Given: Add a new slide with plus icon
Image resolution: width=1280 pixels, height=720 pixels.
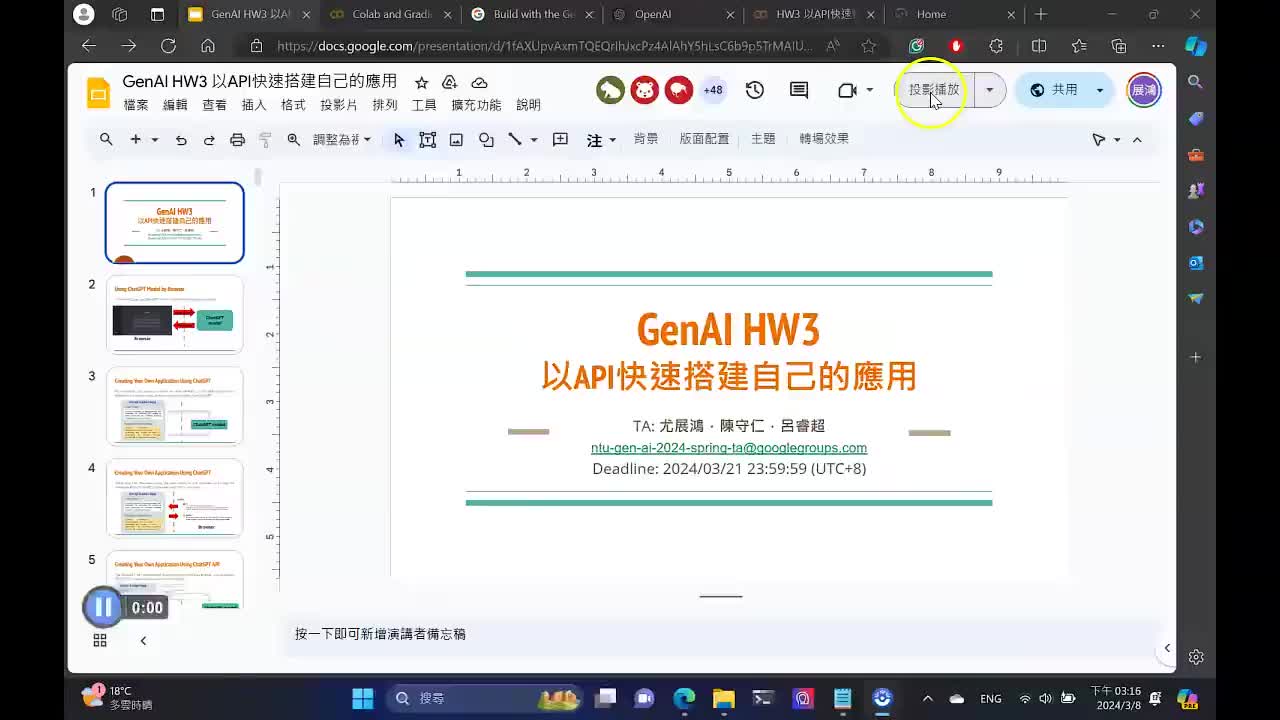Looking at the screenshot, I should [x=136, y=140].
